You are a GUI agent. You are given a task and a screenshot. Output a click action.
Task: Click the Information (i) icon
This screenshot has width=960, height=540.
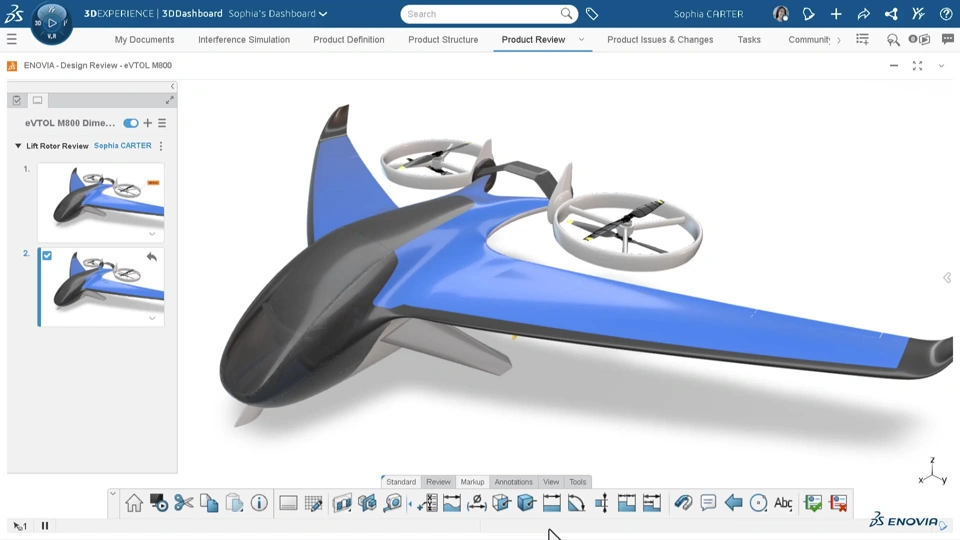(259, 503)
